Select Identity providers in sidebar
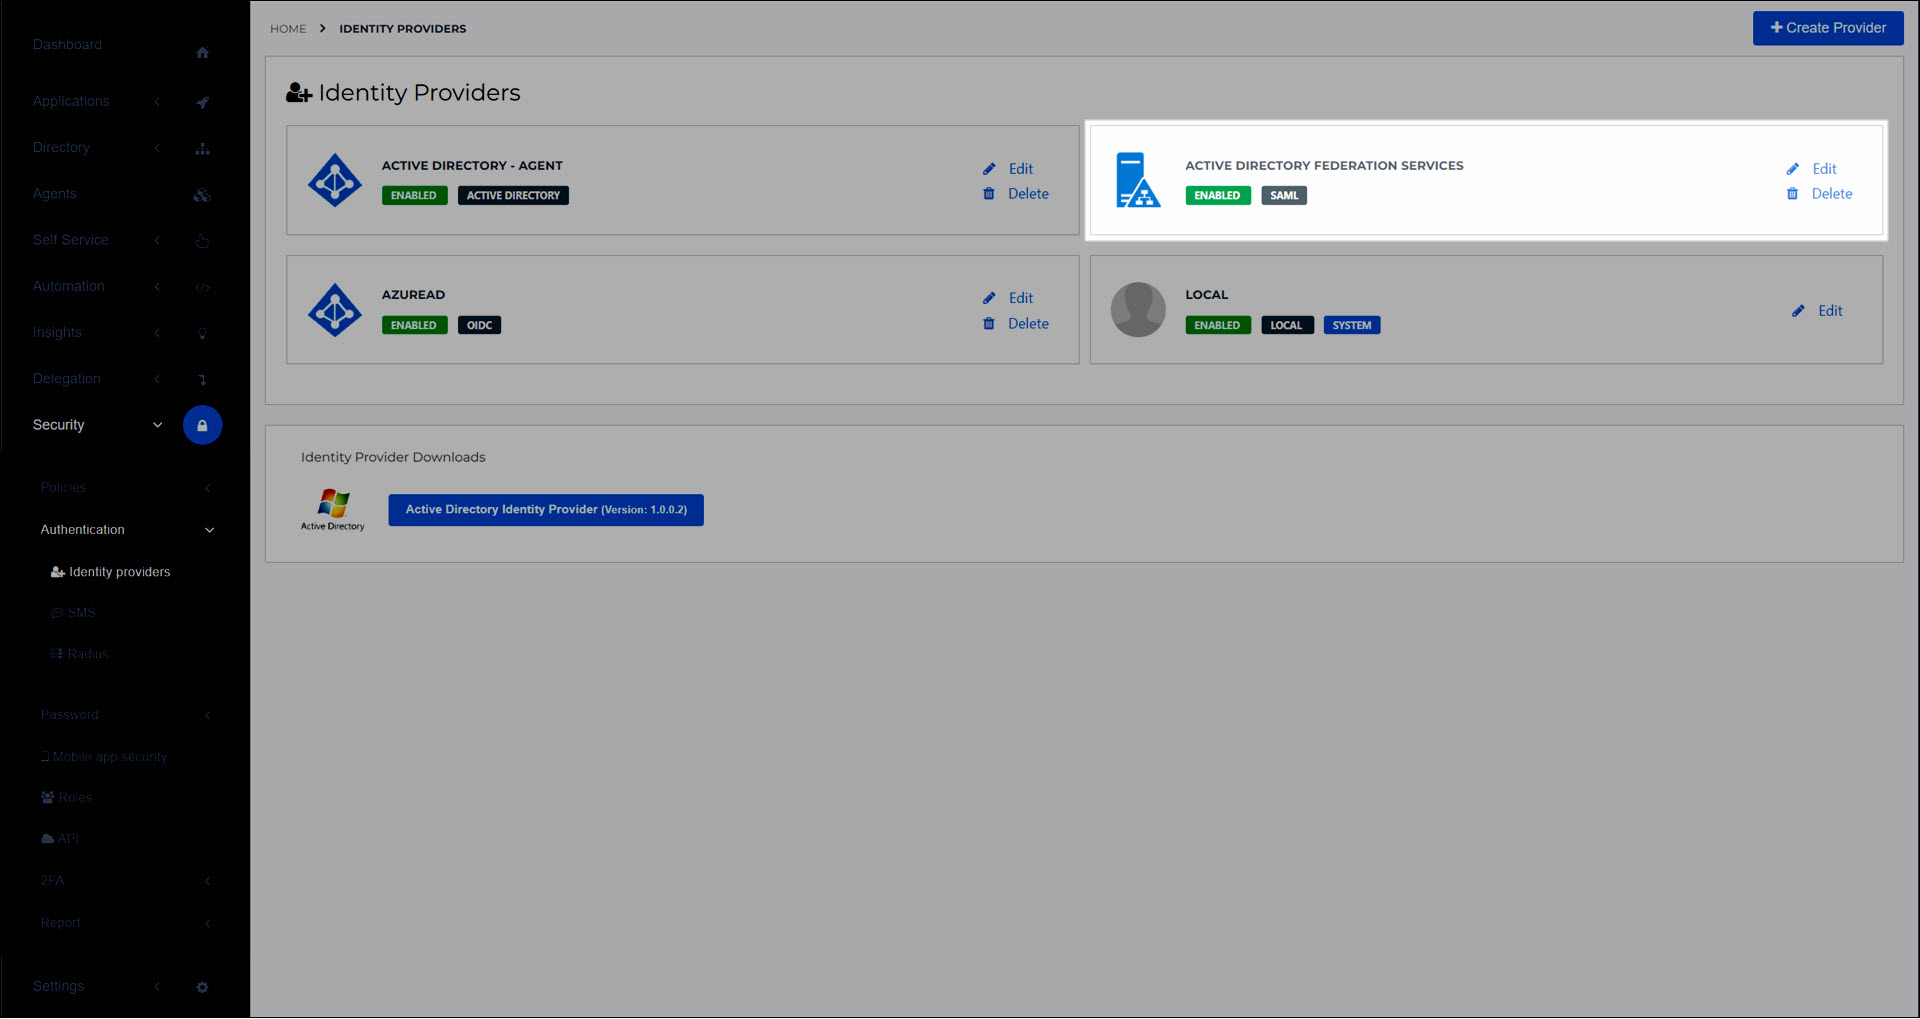Viewport: 1920px width, 1019px height. (110, 572)
